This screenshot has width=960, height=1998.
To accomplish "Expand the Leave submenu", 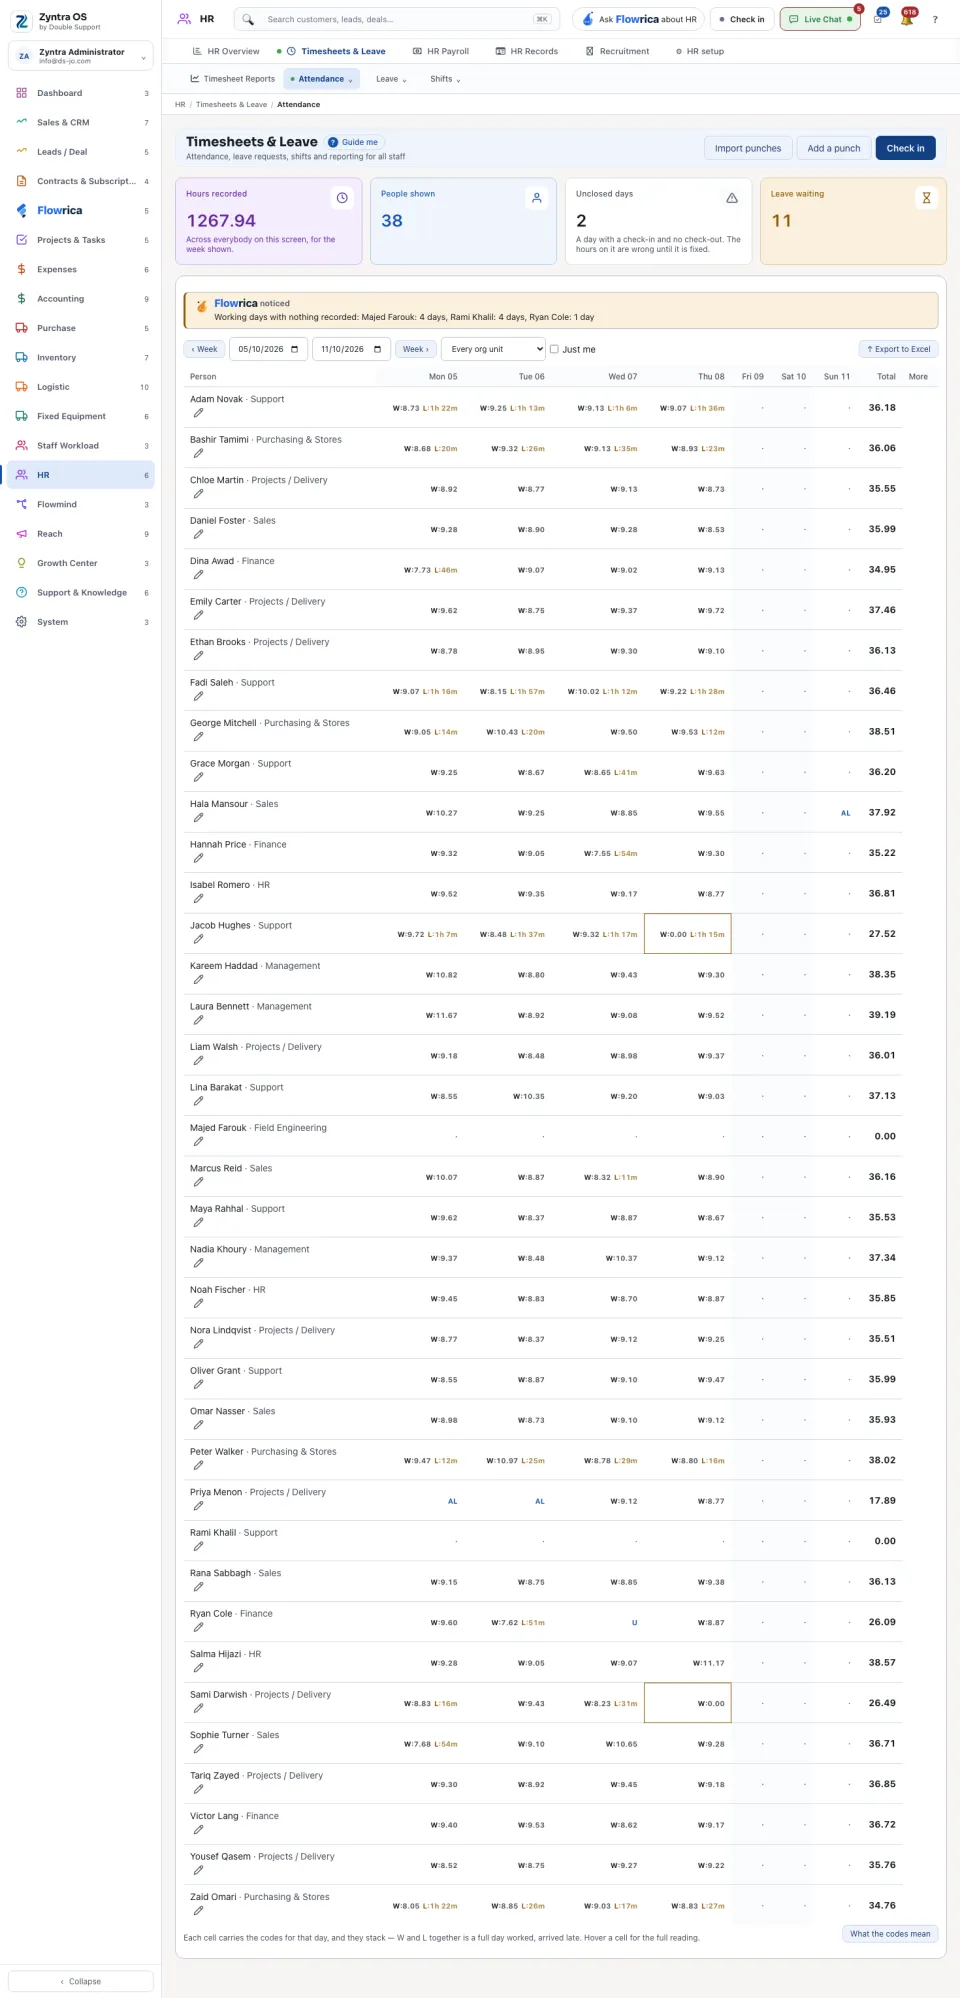I will tap(391, 79).
